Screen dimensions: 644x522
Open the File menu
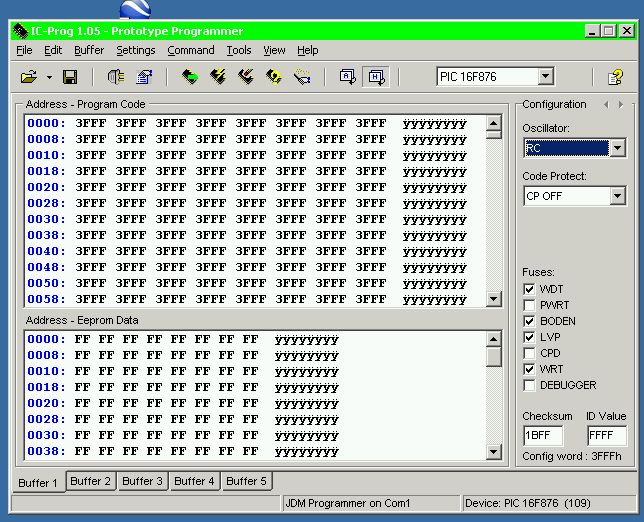click(x=24, y=50)
